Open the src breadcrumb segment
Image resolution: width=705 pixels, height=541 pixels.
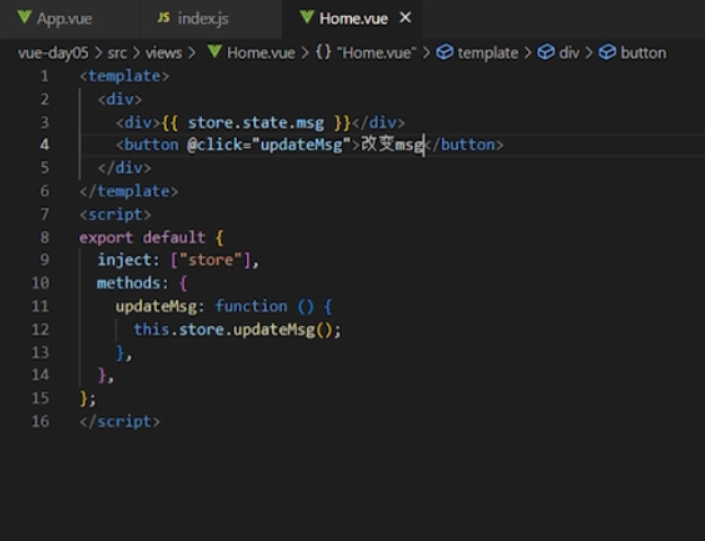[x=117, y=53]
